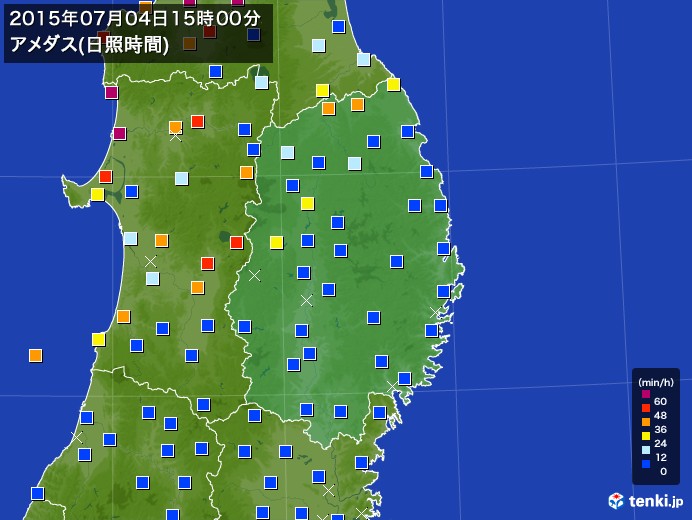Screen dimensions: 692x520
Task: Select the orange legend swatch for 36
Action: [x=646, y=422]
